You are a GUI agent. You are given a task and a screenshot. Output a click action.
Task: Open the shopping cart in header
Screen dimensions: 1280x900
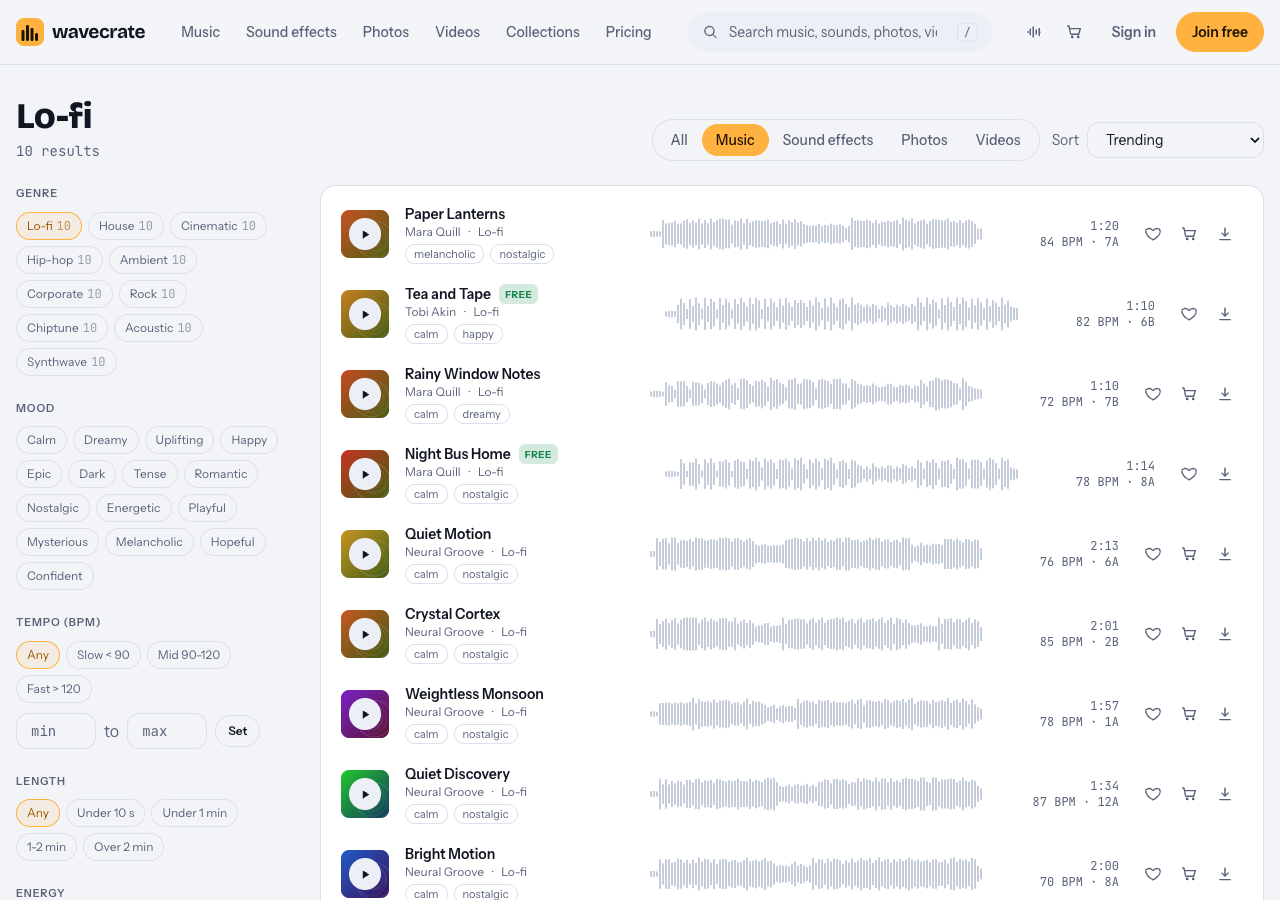(x=1074, y=32)
